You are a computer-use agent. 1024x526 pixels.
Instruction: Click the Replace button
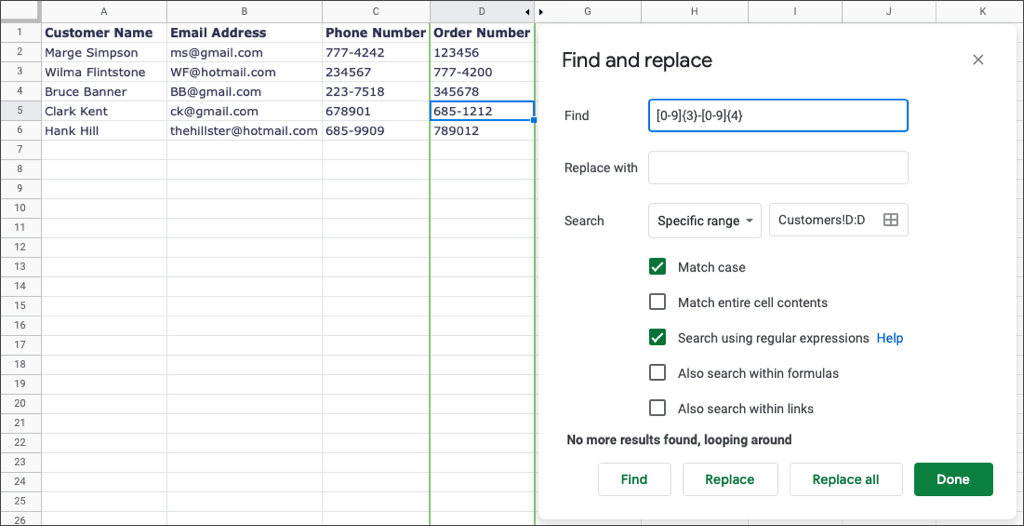pyautogui.click(x=729, y=479)
